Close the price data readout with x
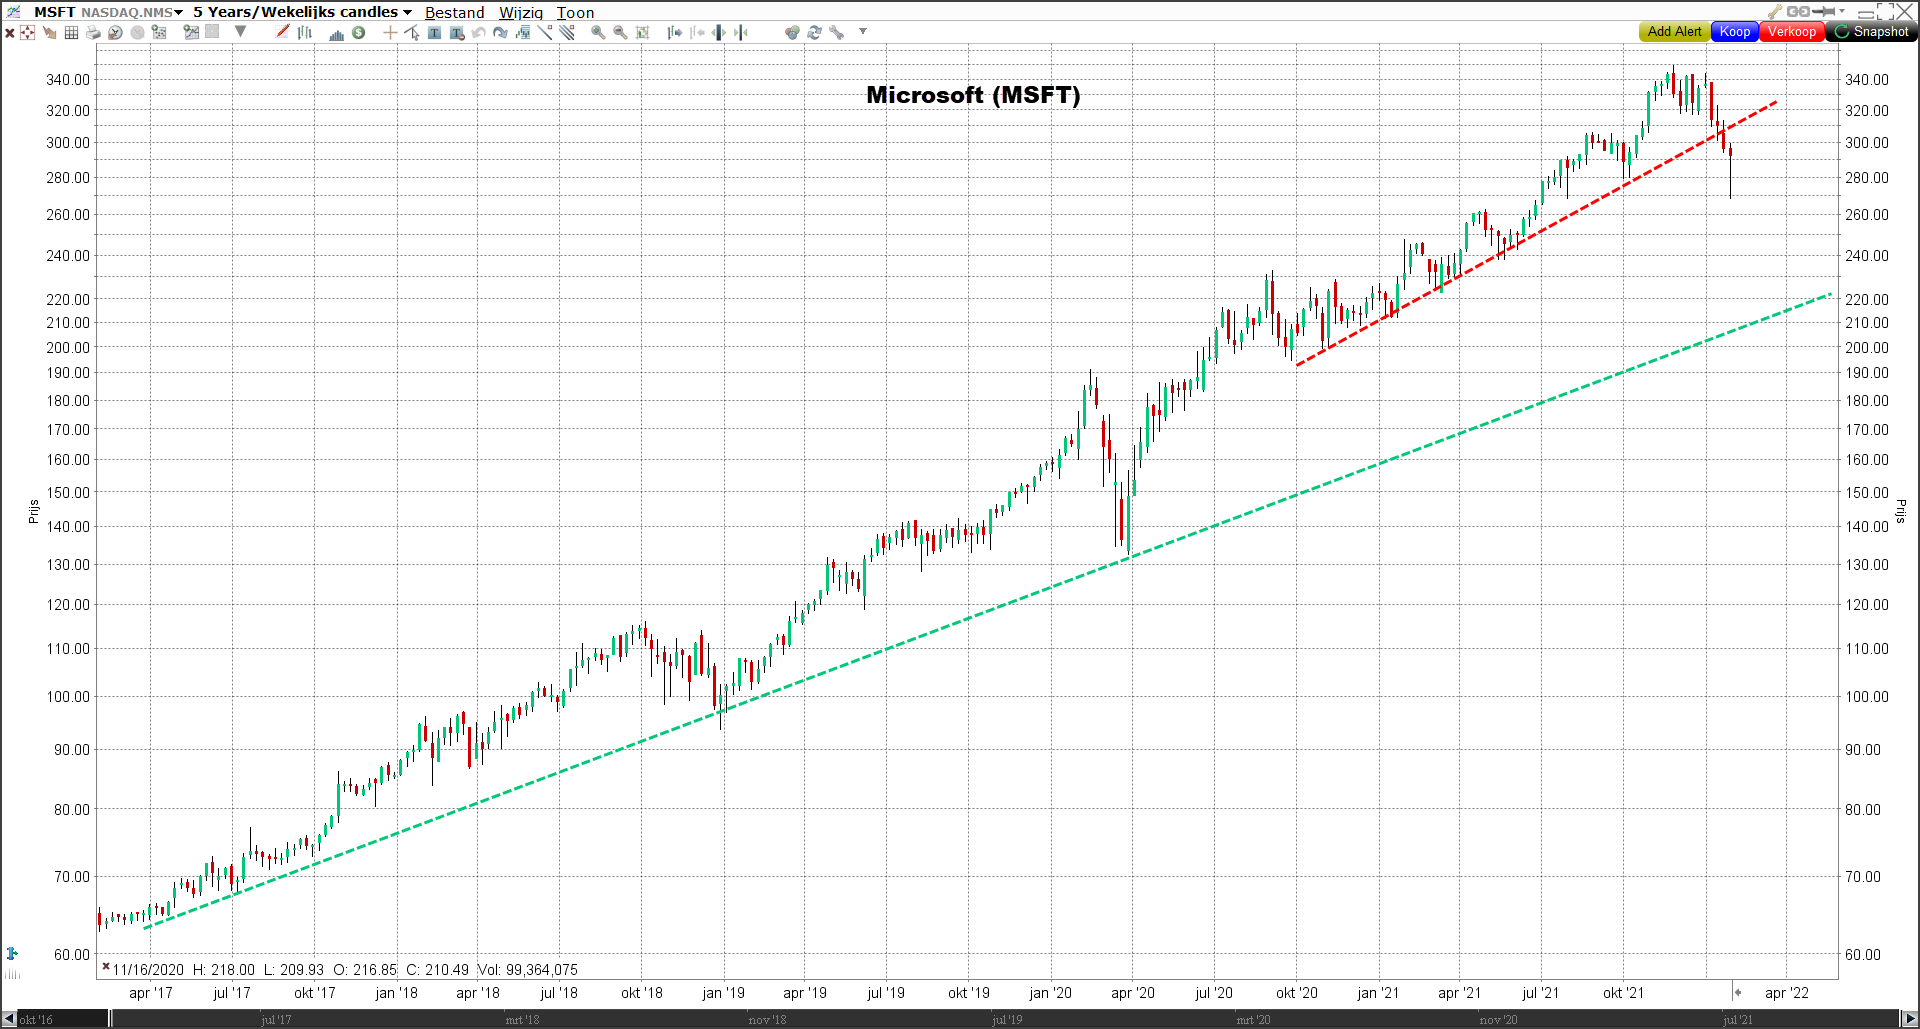1920x1029 pixels. [x=105, y=966]
